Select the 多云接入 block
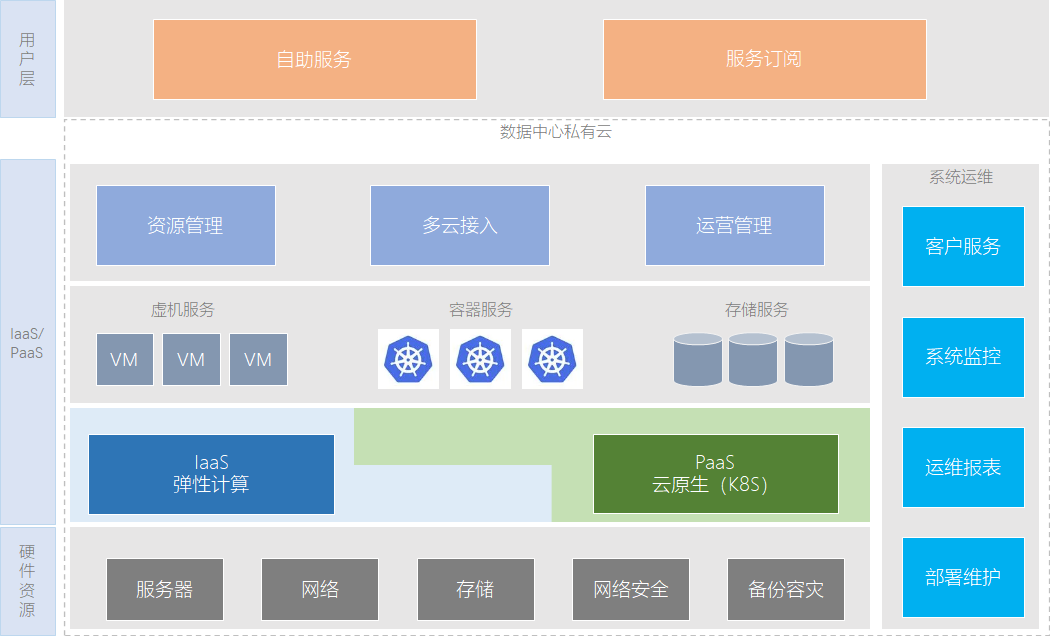Screen dimensions: 1050x636 coord(460,226)
